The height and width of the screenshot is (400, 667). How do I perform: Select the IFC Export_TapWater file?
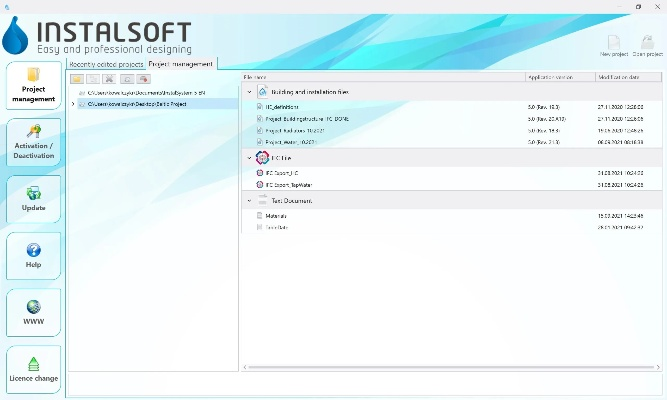pos(292,185)
